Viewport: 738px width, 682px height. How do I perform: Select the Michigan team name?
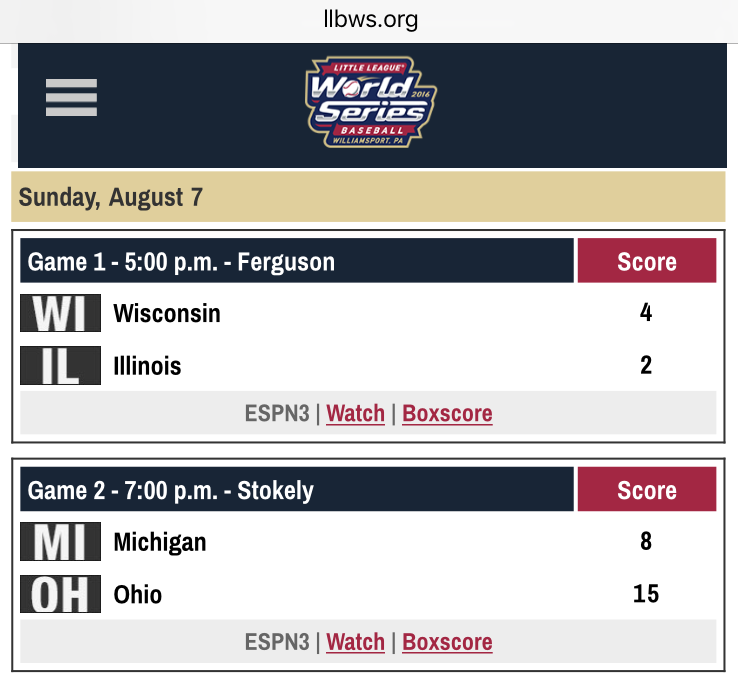point(160,542)
